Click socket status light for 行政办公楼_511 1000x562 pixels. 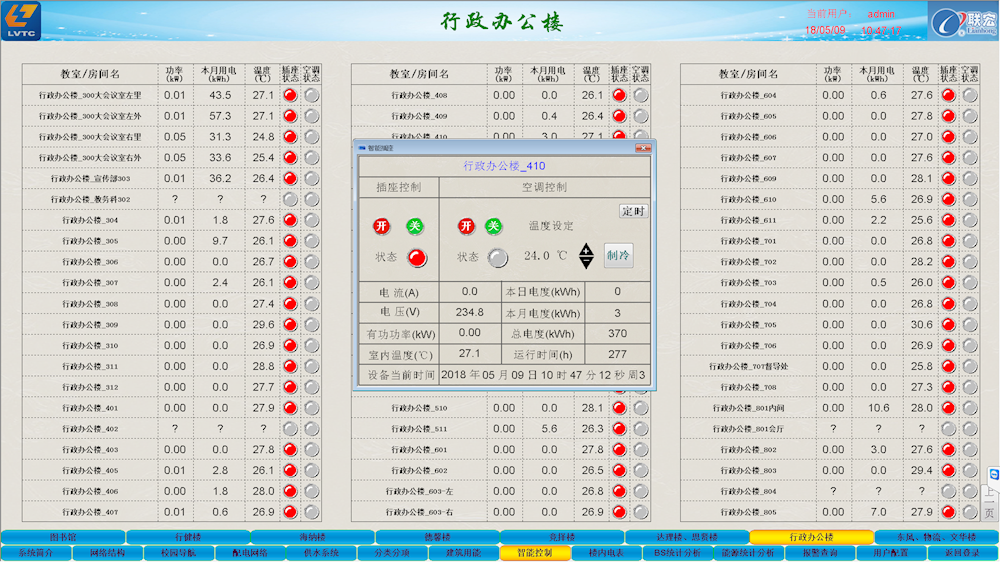tap(619, 429)
